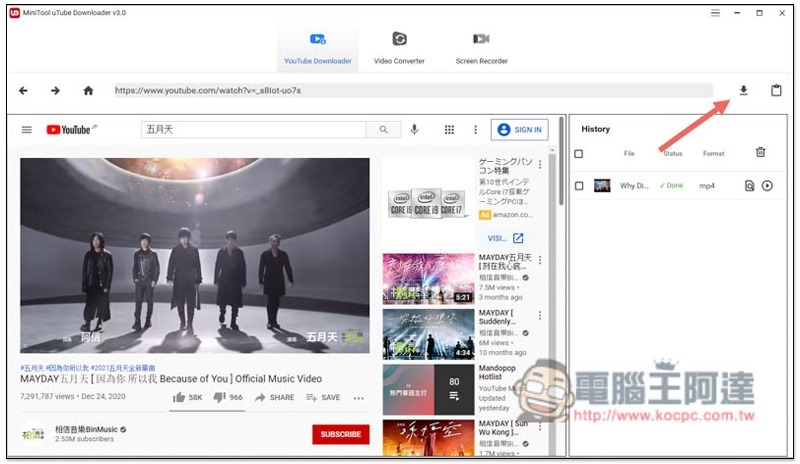Focus the YouTube URL address bar
Image resolution: width=800 pixels, height=464 pixels.
tap(413, 90)
